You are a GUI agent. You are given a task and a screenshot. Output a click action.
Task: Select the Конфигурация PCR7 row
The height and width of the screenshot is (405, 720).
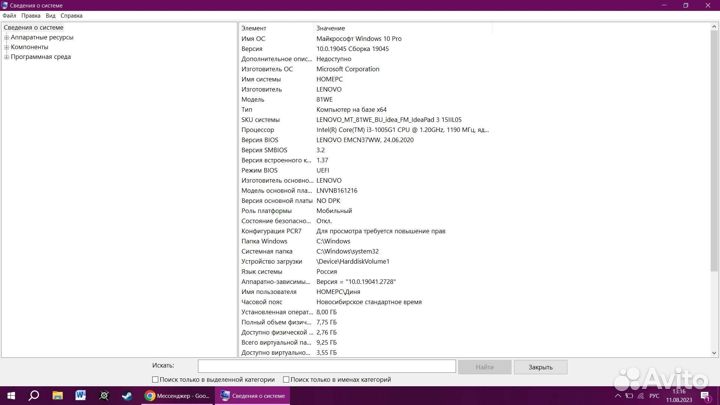point(365,231)
